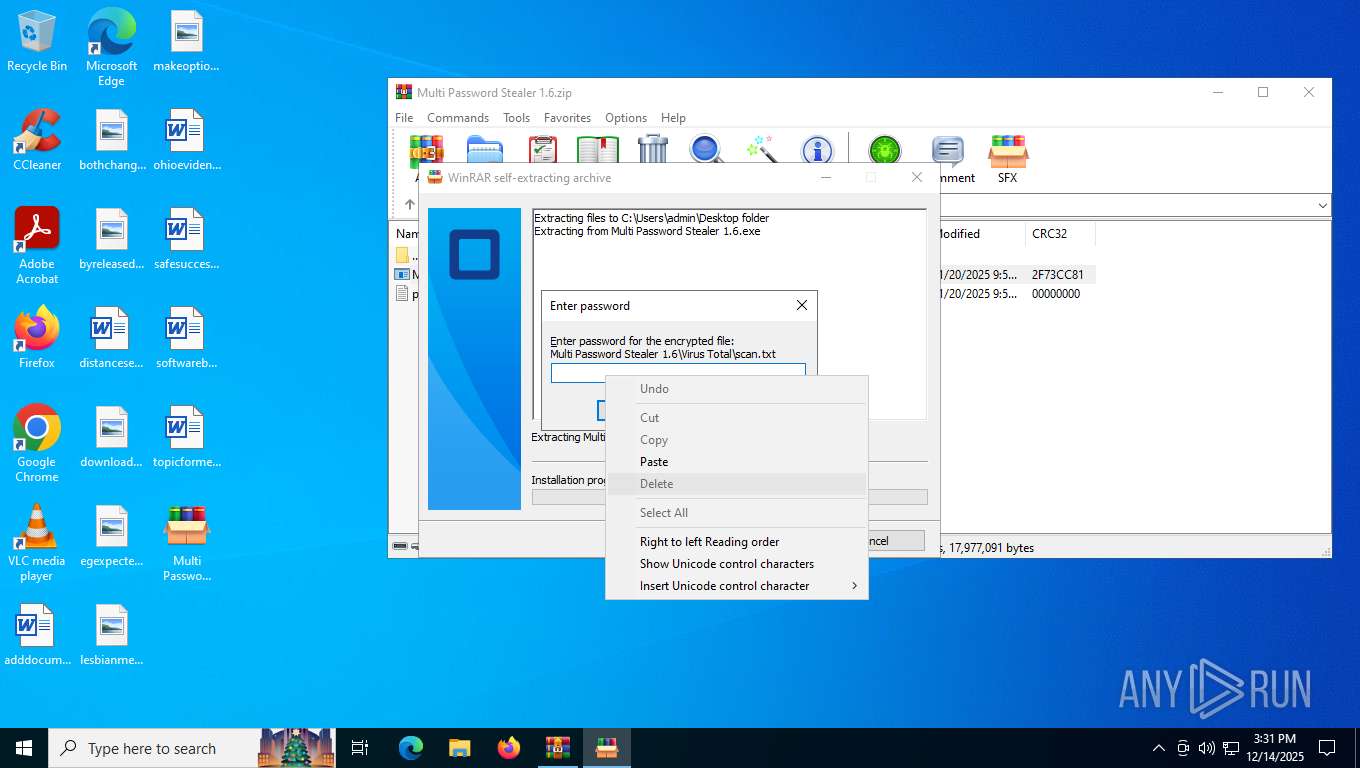
Task: Select the VLC media player desktop shortcut
Action: click(x=37, y=543)
